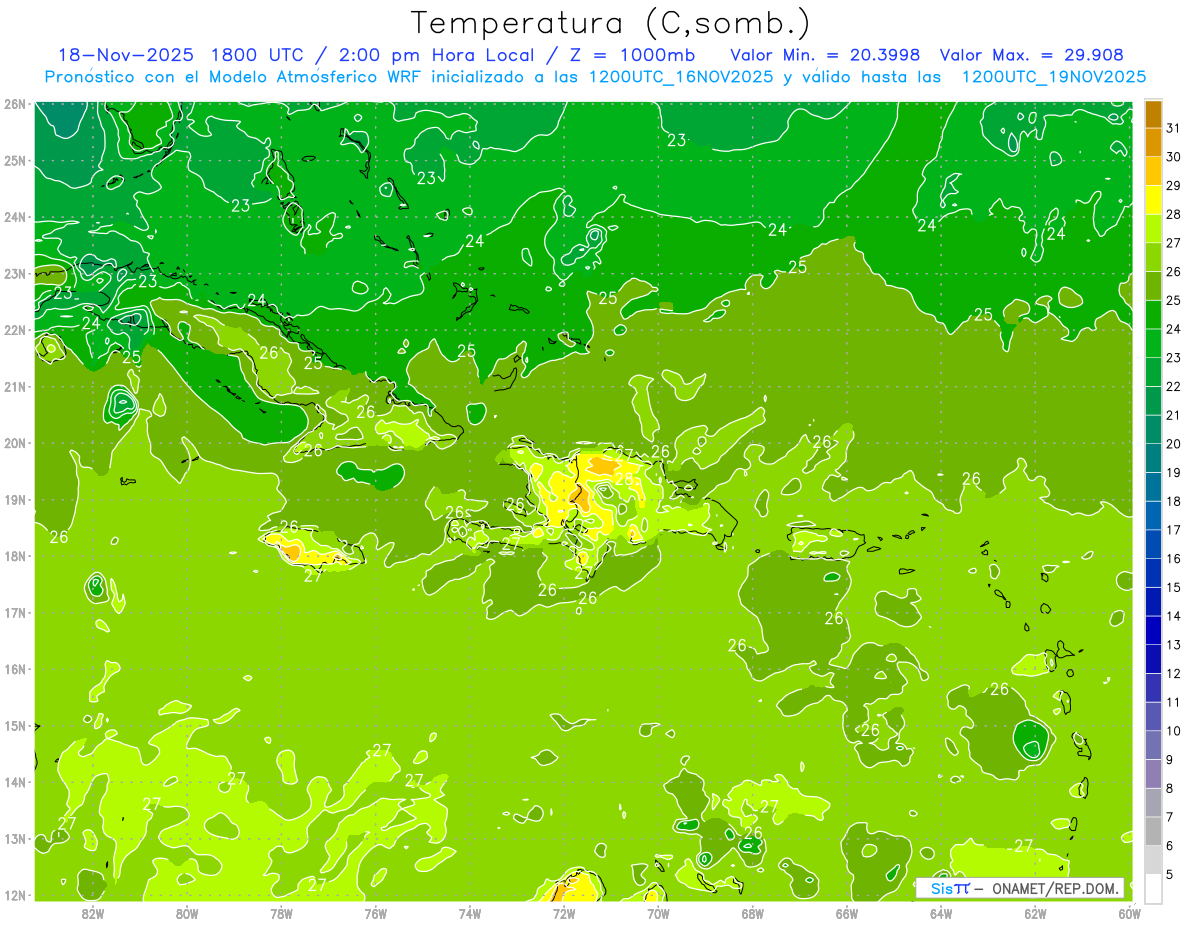The width and height of the screenshot is (1200, 927).
Task: Click the "Temperatura (C,somb.)" chart title
Action: pyautogui.click(x=611, y=23)
